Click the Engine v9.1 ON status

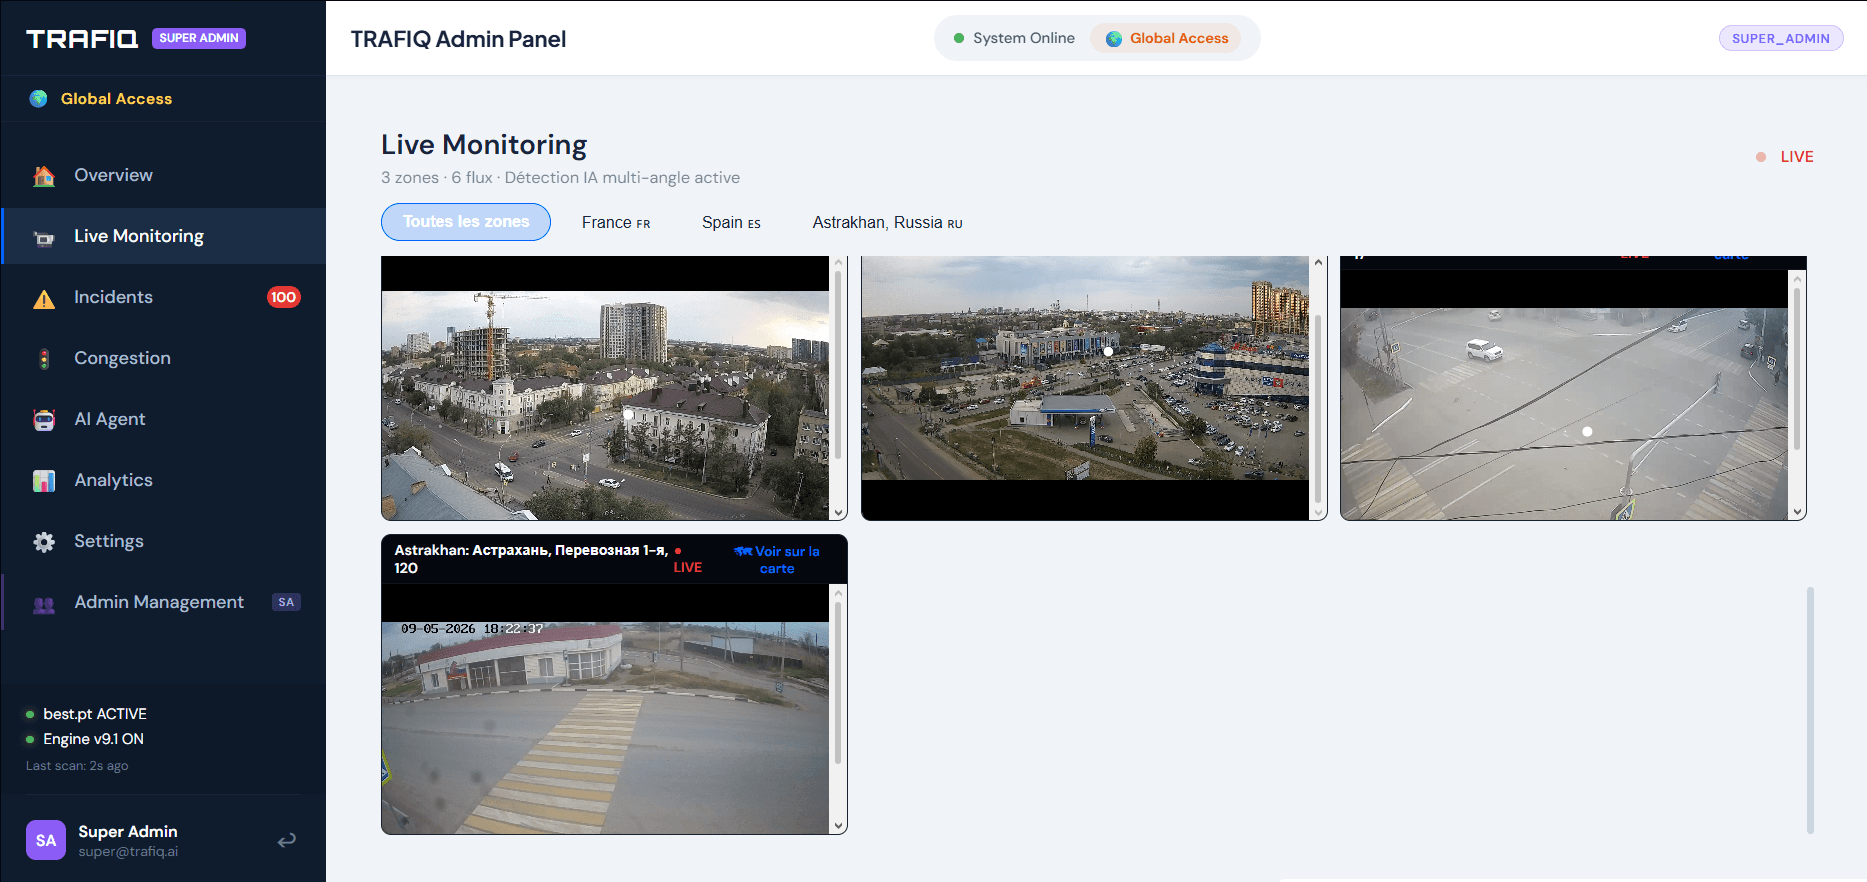click(93, 739)
